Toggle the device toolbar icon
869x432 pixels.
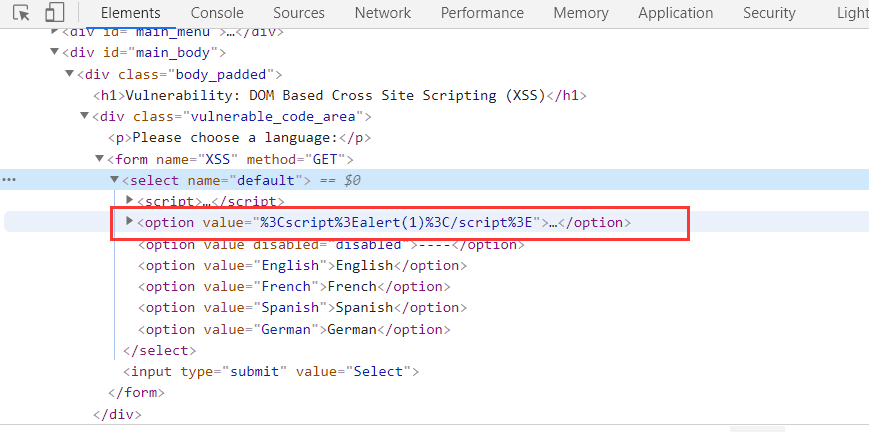[x=55, y=13]
